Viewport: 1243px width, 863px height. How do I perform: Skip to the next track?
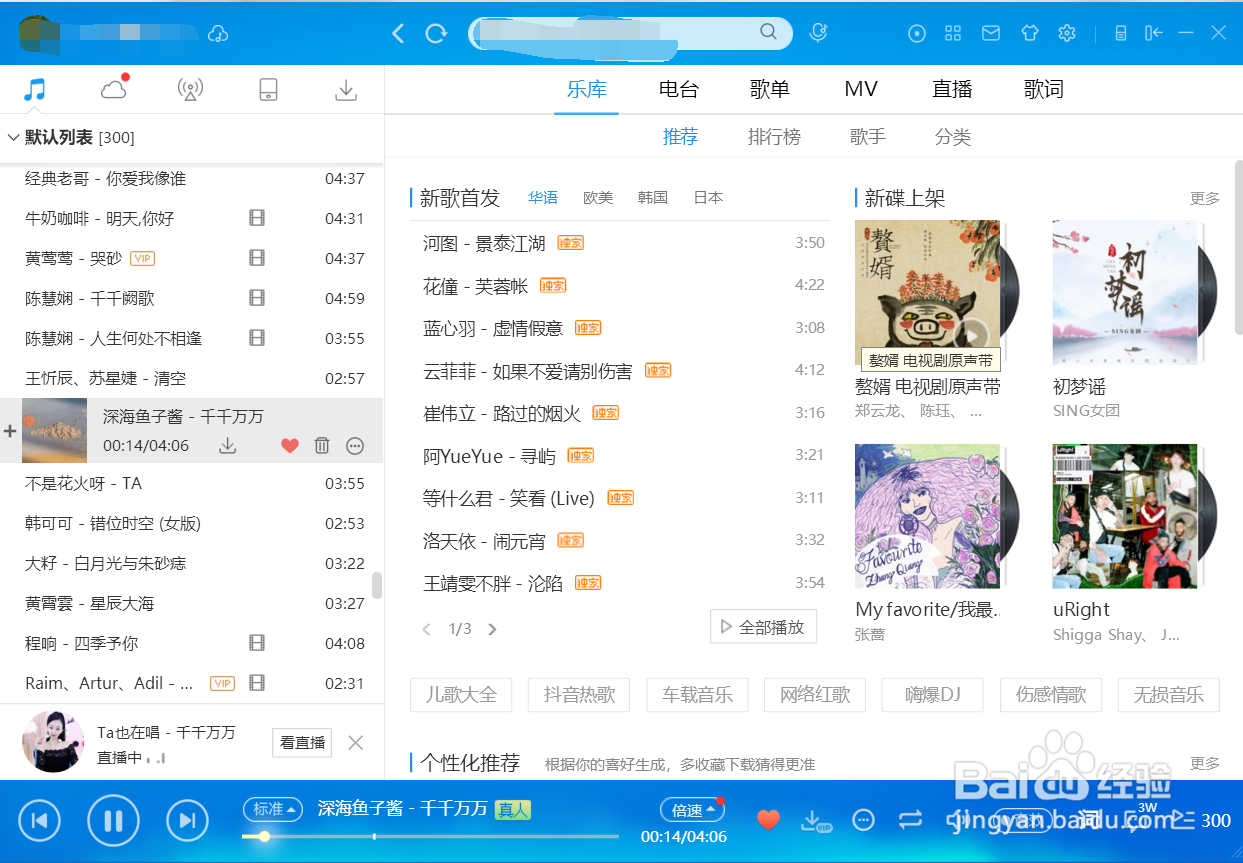(187, 821)
